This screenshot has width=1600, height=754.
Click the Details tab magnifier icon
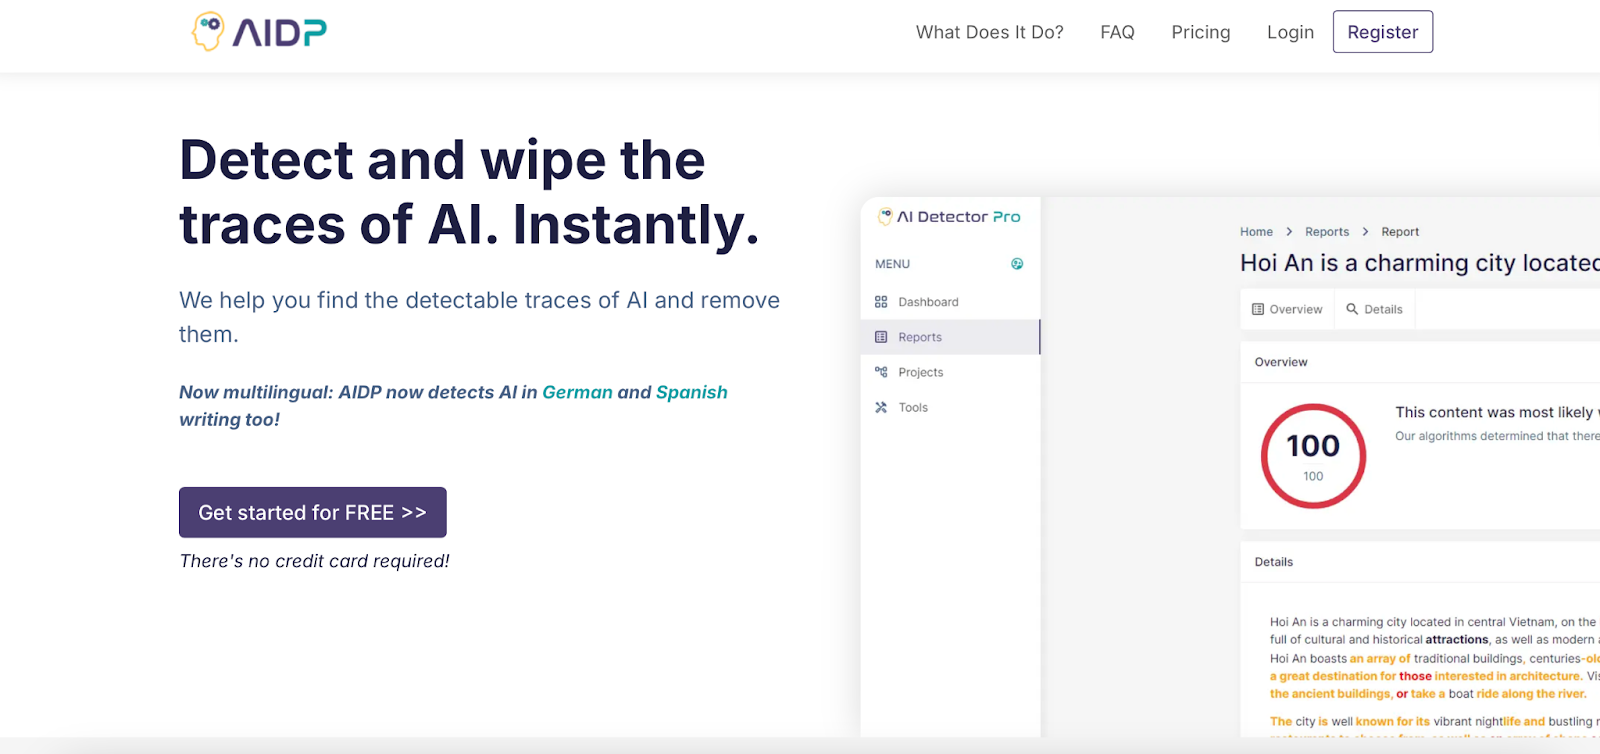click(1352, 309)
